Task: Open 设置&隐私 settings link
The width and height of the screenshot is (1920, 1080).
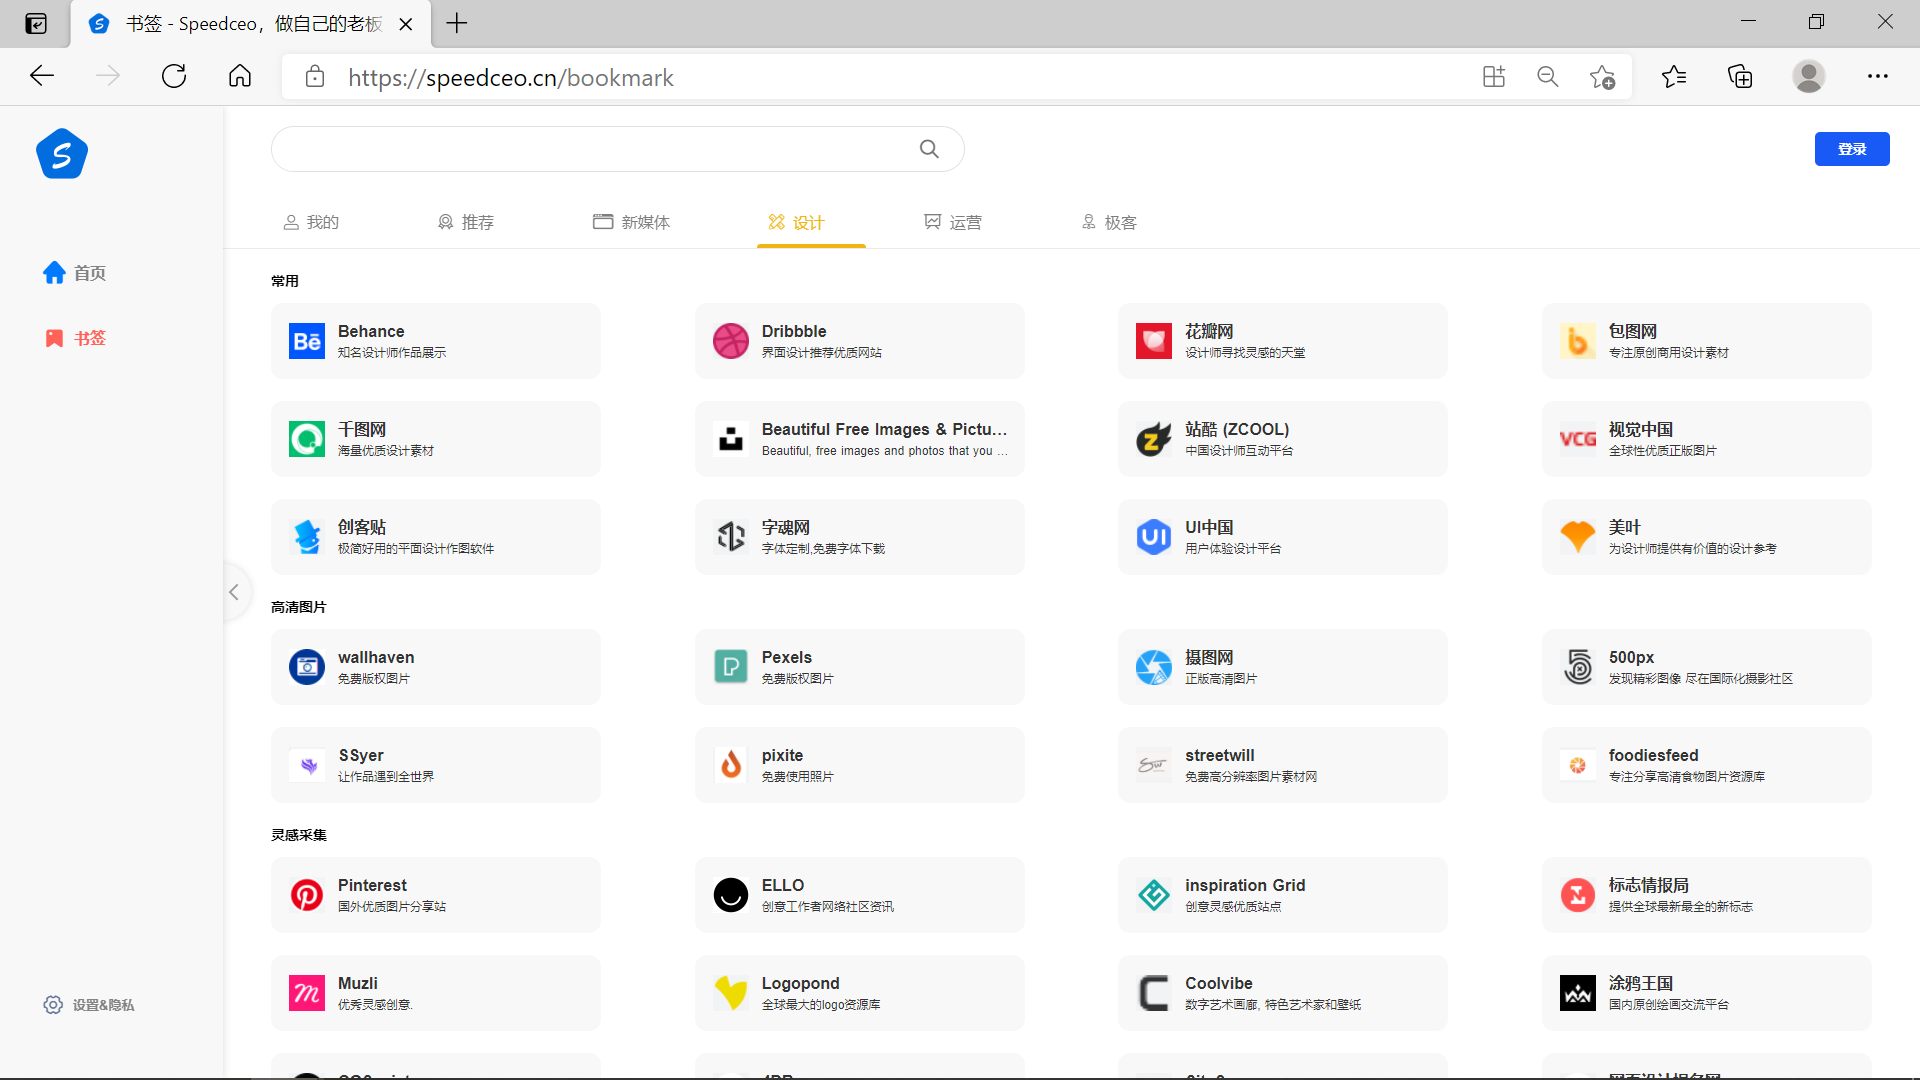Action: click(x=89, y=1005)
